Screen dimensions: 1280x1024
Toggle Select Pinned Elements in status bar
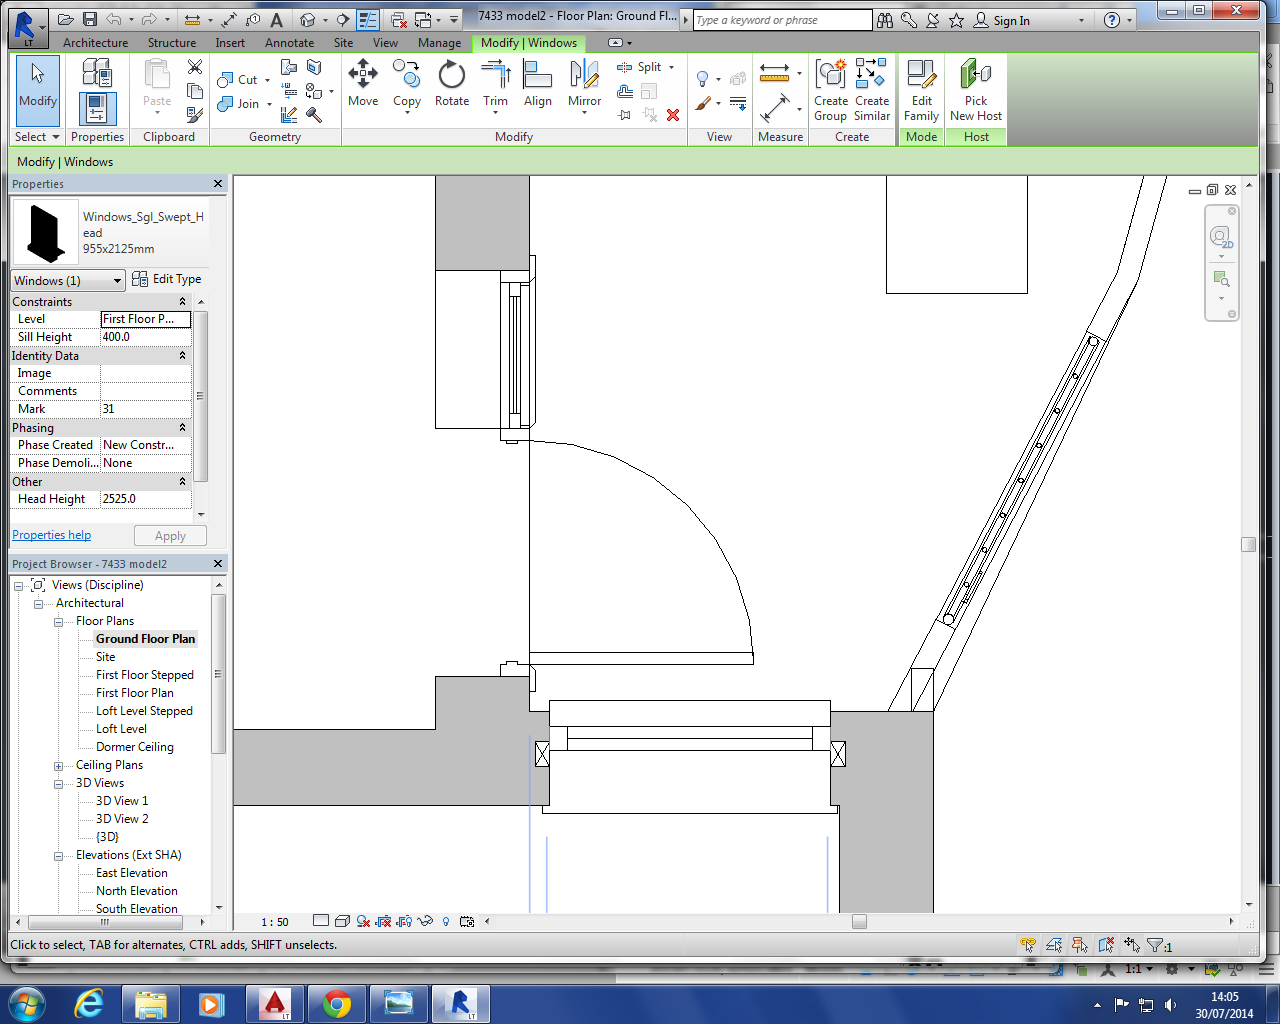(1080, 945)
